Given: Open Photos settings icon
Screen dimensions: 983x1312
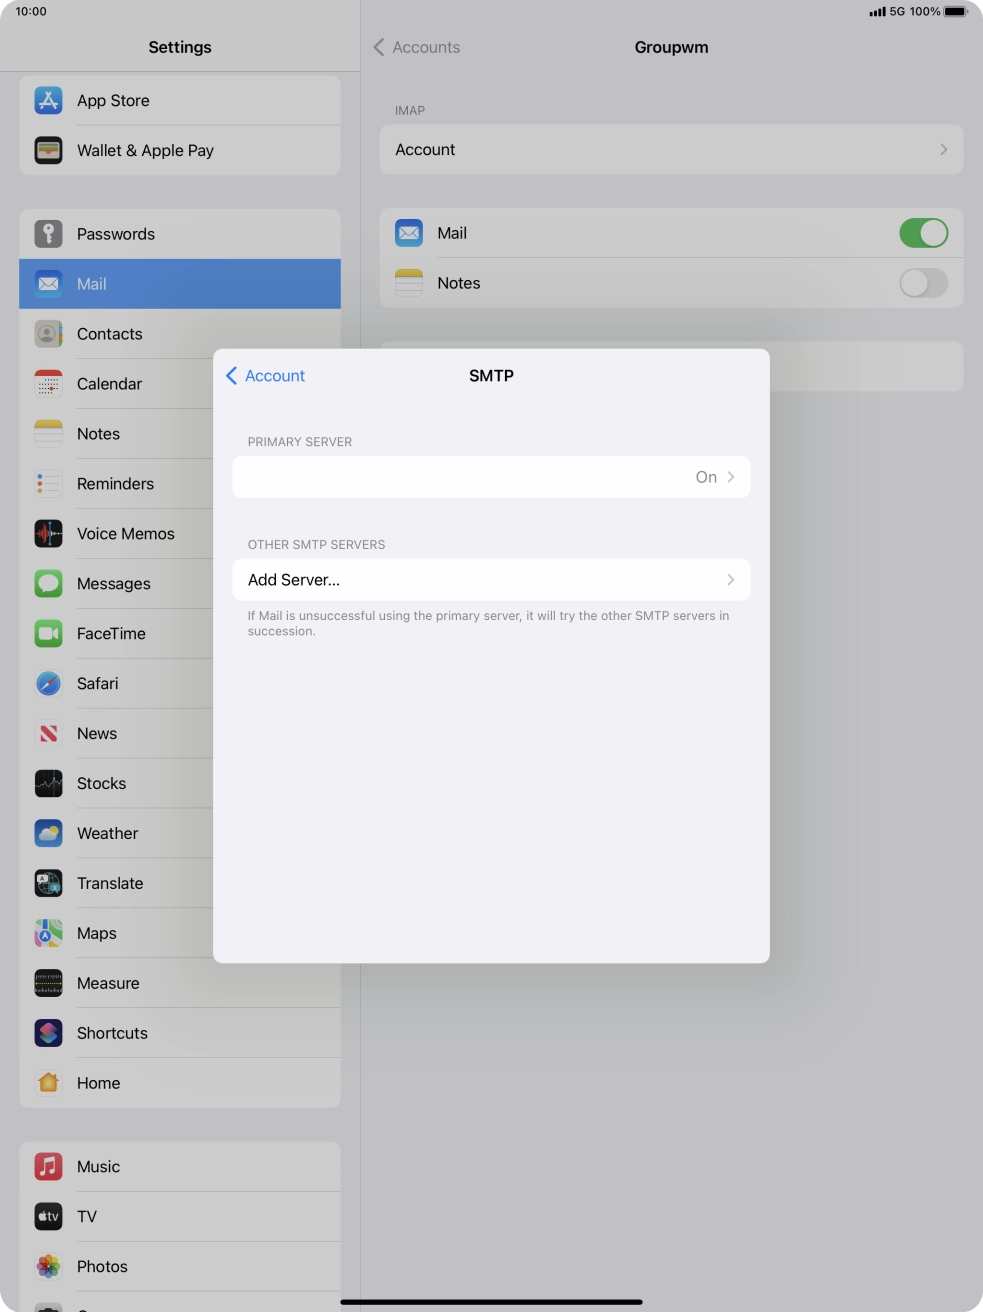Looking at the screenshot, I should (x=48, y=1266).
